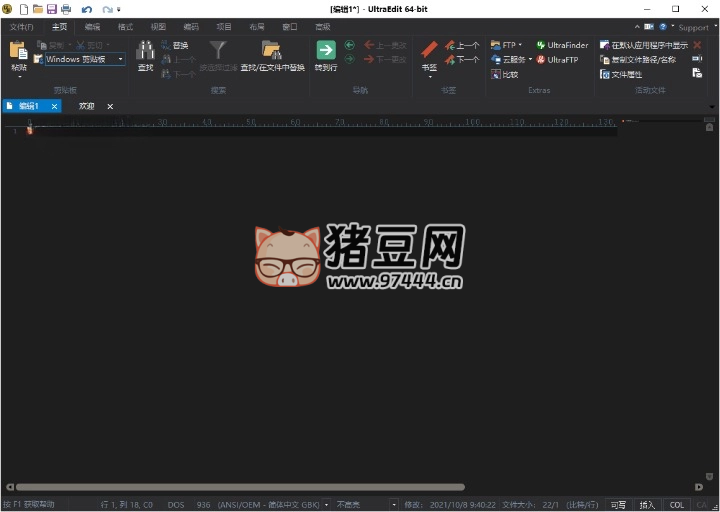Click the green back navigation circle arrow

coord(350,45)
